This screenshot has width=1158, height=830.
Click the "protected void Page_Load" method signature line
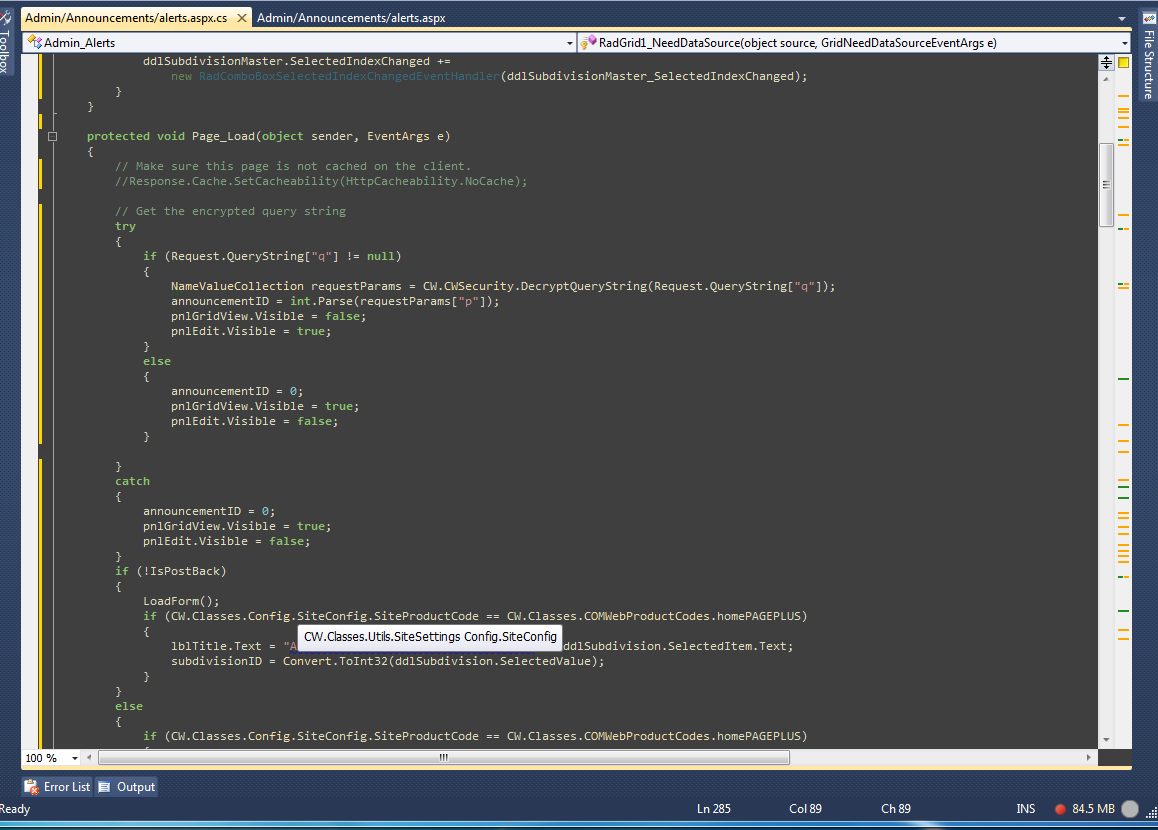coord(269,137)
